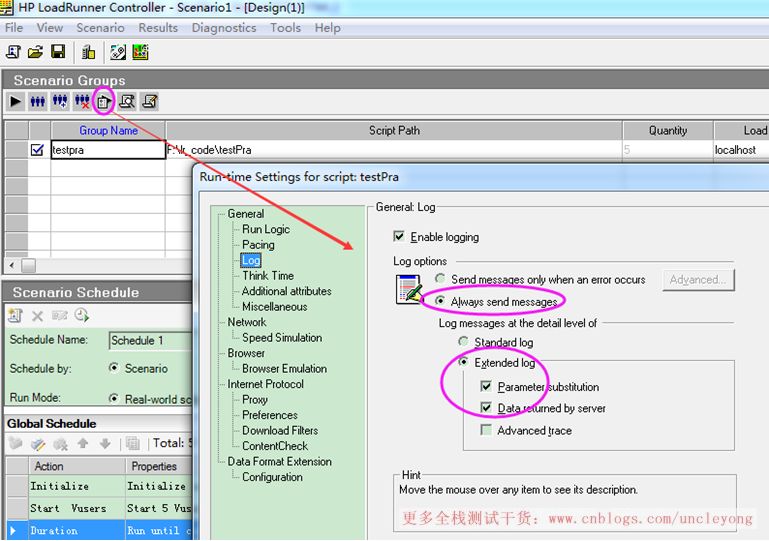The width and height of the screenshot is (769, 541).
Task: Select the Always send messages radio button
Action: click(440, 301)
